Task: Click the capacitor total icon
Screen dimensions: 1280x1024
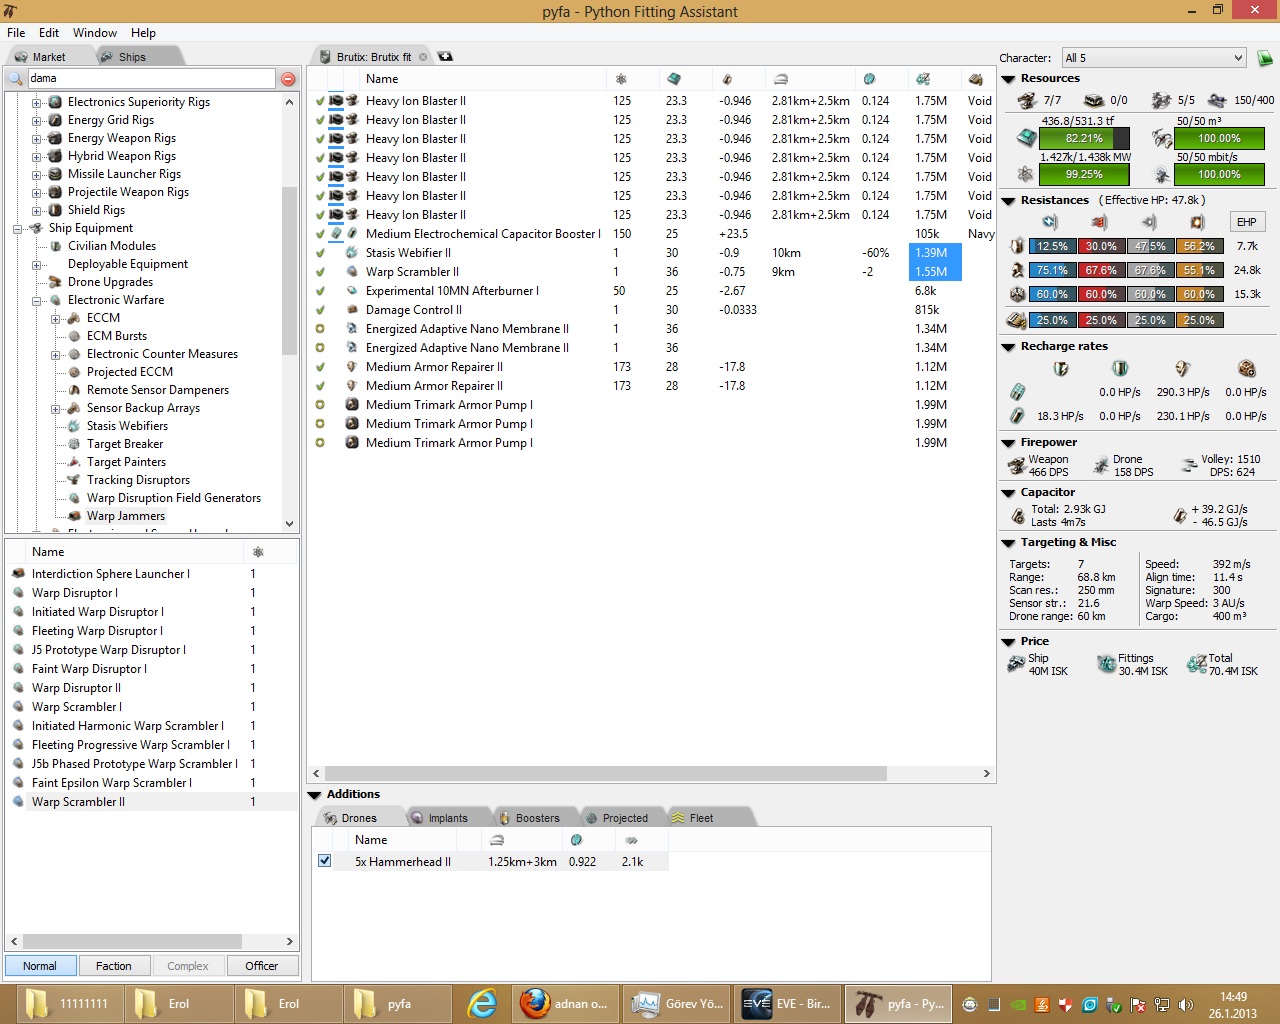Action: (1018, 516)
